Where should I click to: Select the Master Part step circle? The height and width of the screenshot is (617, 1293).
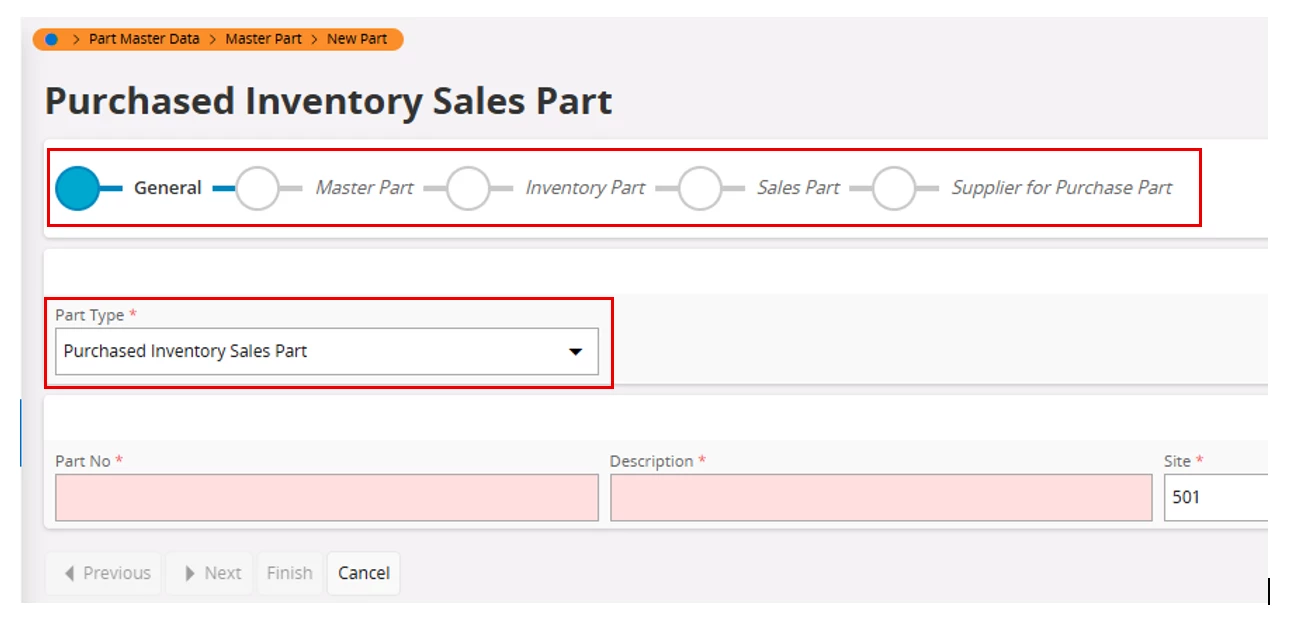pos(258,188)
